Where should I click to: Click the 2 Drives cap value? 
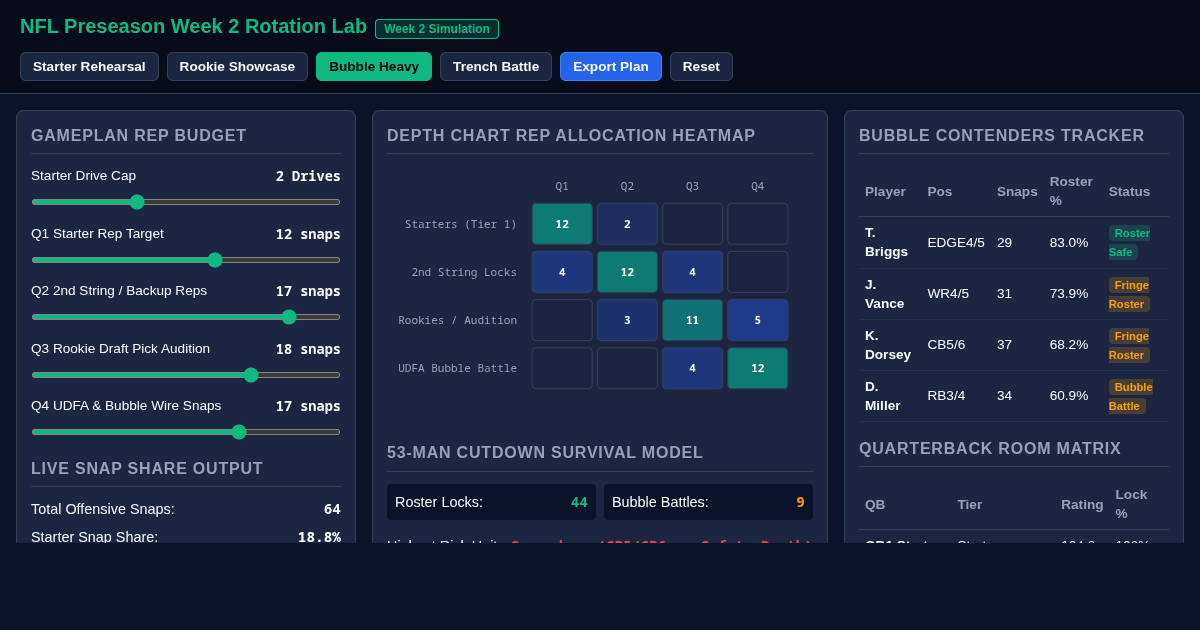pyautogui.click(x=308, y=176)
